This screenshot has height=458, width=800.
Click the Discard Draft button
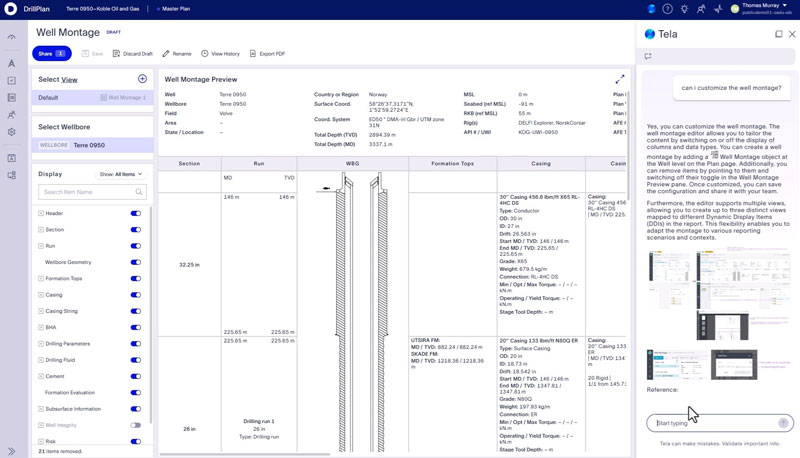click(x=133, y=54)
